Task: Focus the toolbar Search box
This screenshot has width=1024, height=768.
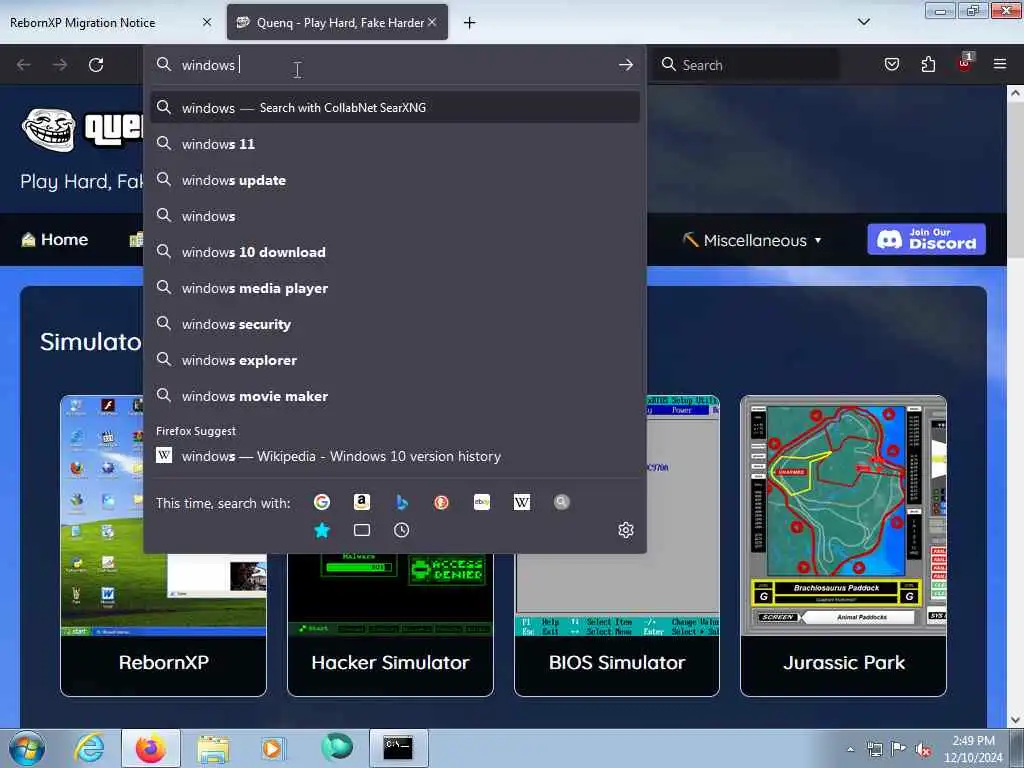Action: [x=747, y=65]
